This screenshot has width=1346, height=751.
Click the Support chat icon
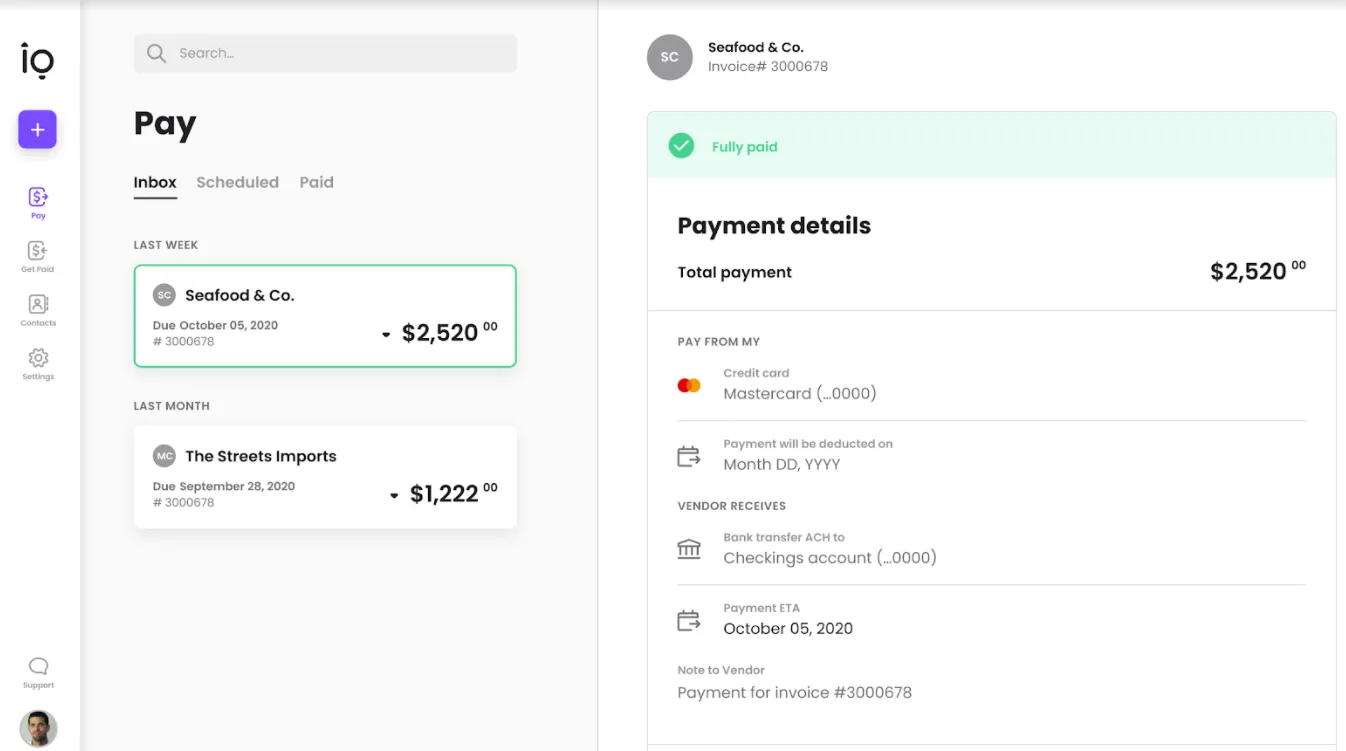point(37,666)
